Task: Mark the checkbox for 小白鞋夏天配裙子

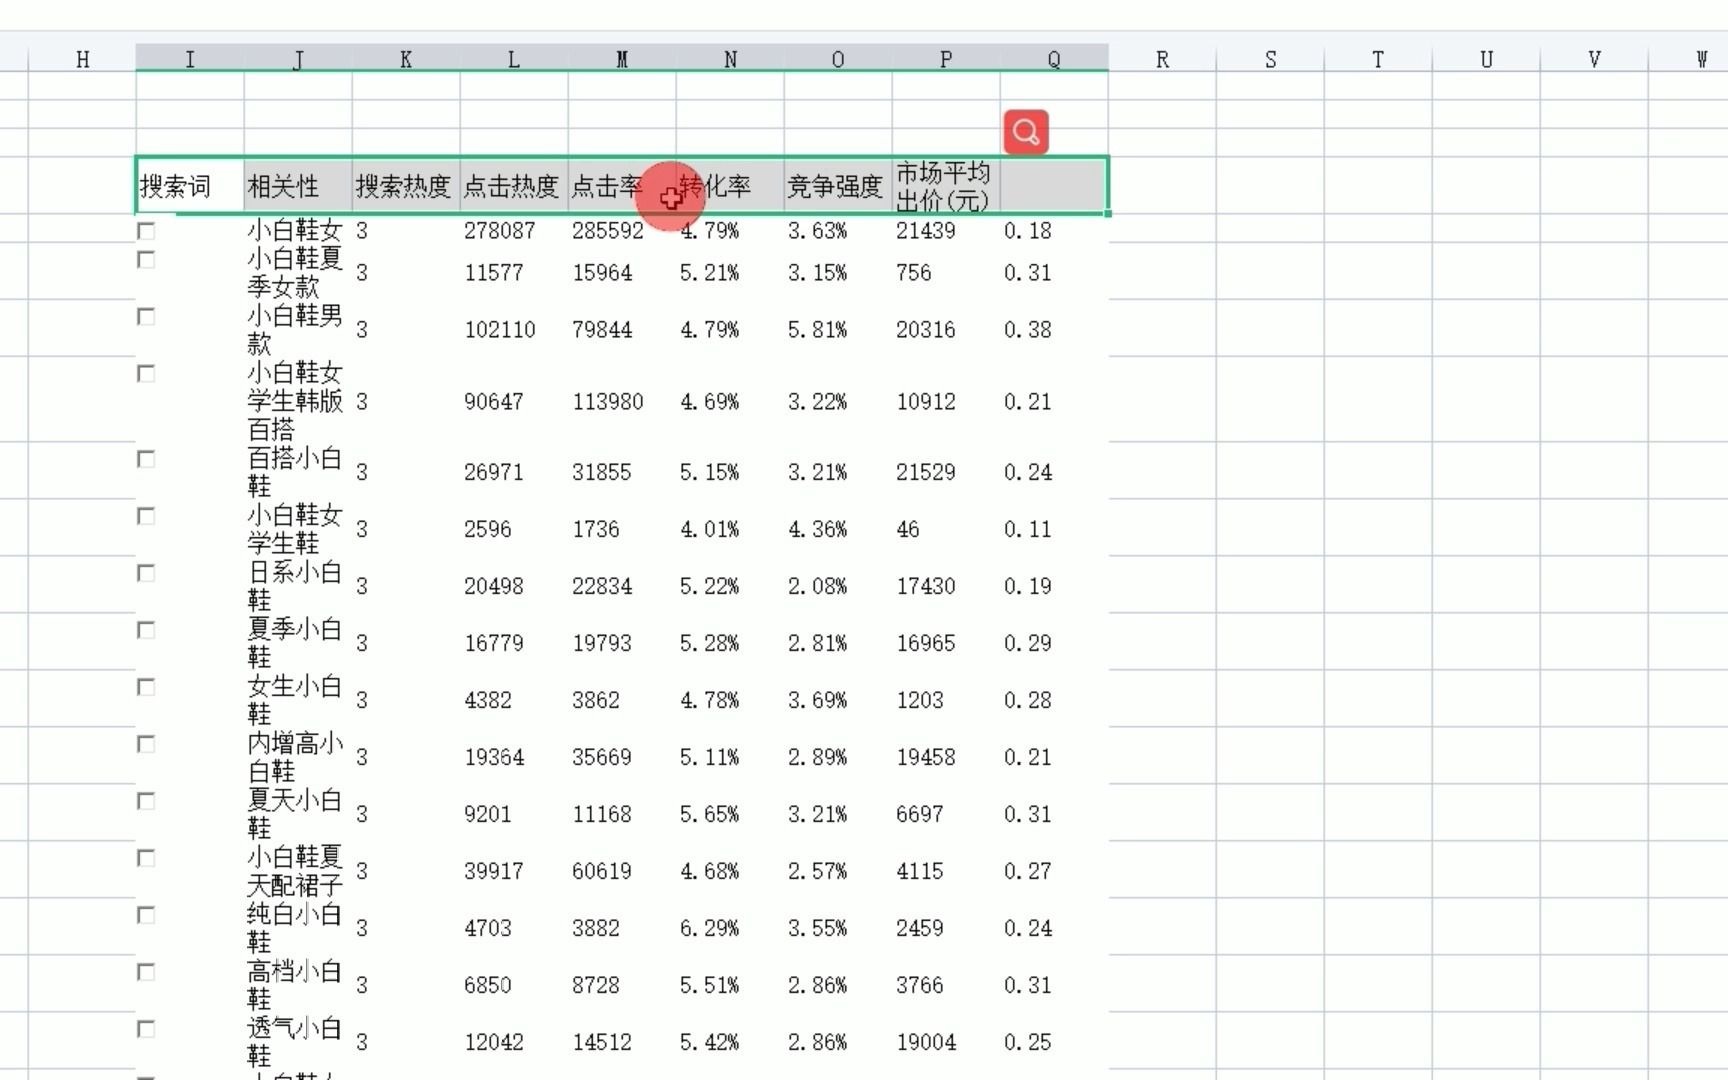Action: (146, 857)
